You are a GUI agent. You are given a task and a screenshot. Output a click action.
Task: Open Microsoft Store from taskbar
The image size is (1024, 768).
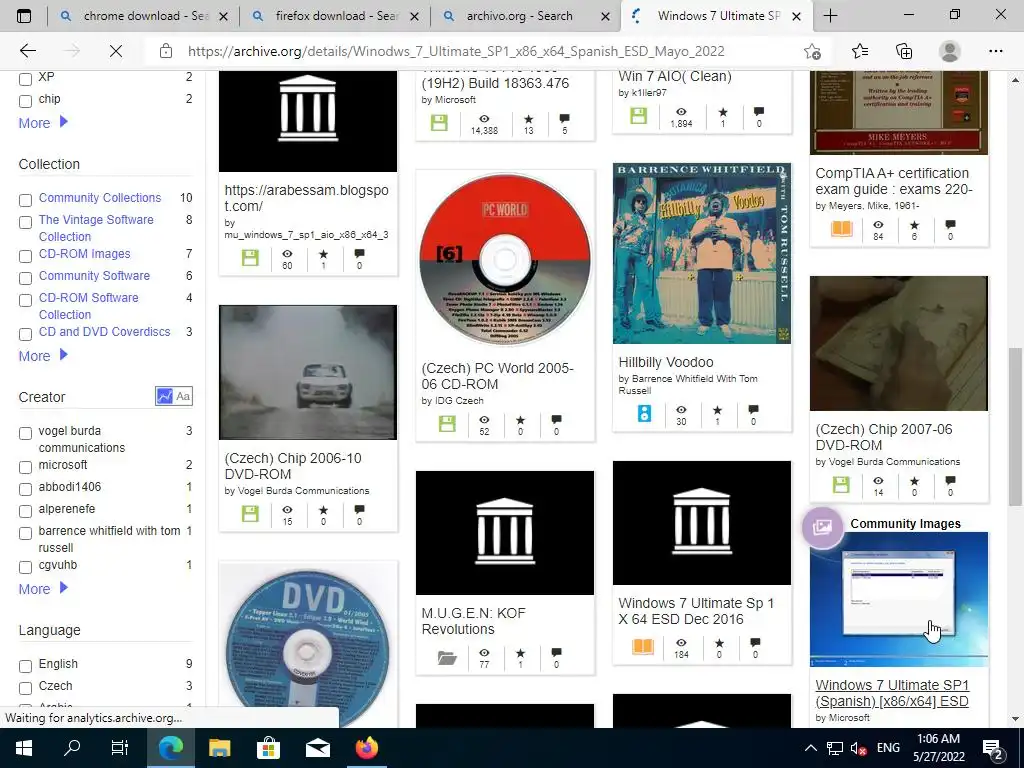pos(268,748)
